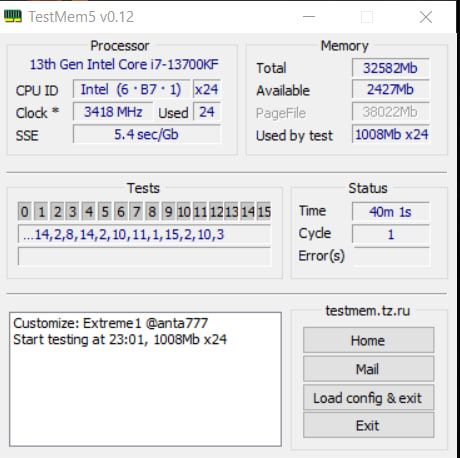Click the CPU ID value Intel (6 · B7 · 1)
This screenshot has height=458, width=460.
tap(132, 89)
